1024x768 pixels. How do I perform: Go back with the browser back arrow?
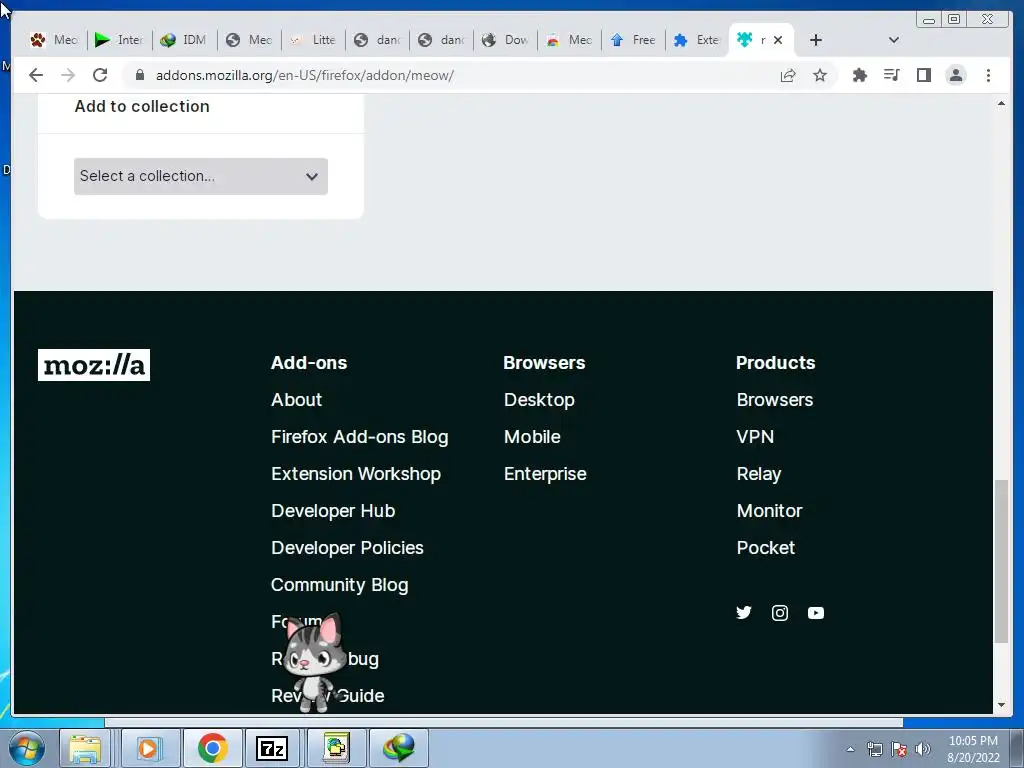(x=36, y=75)
